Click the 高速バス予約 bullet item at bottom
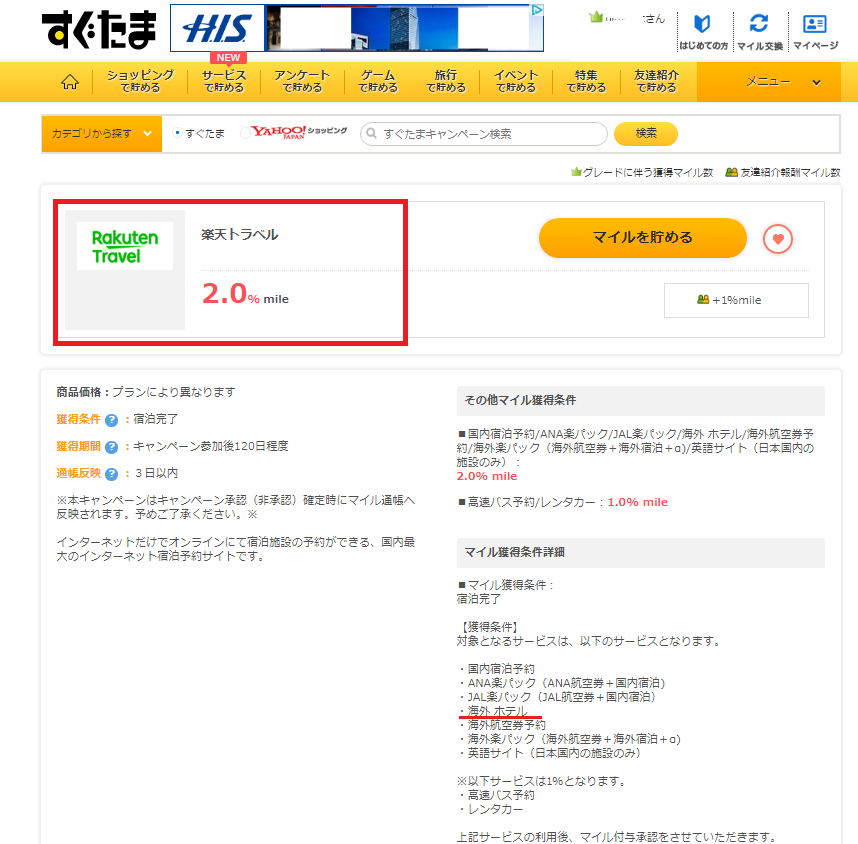Viewport: 858px width, 844px height. pos(501,795)
